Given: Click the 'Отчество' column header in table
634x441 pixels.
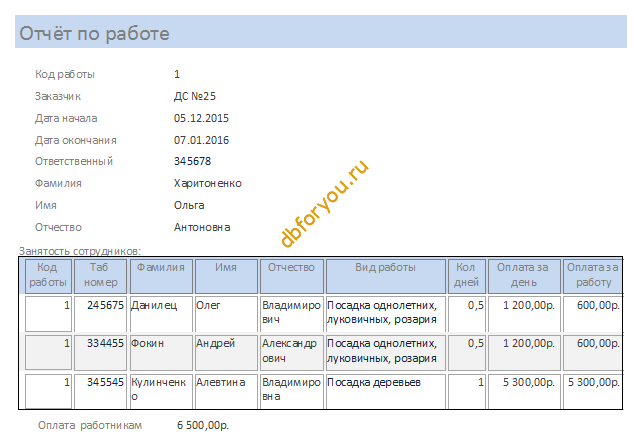Looking at the screenshot, I should 292,276.
